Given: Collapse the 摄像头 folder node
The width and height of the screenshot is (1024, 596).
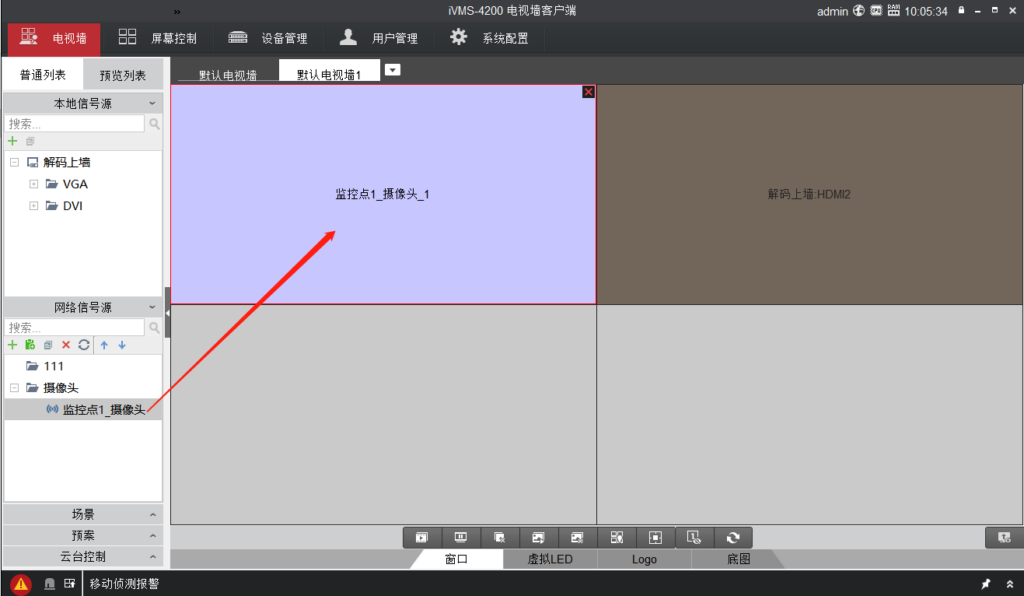Looking at the screenshot, I should (15, 388).
